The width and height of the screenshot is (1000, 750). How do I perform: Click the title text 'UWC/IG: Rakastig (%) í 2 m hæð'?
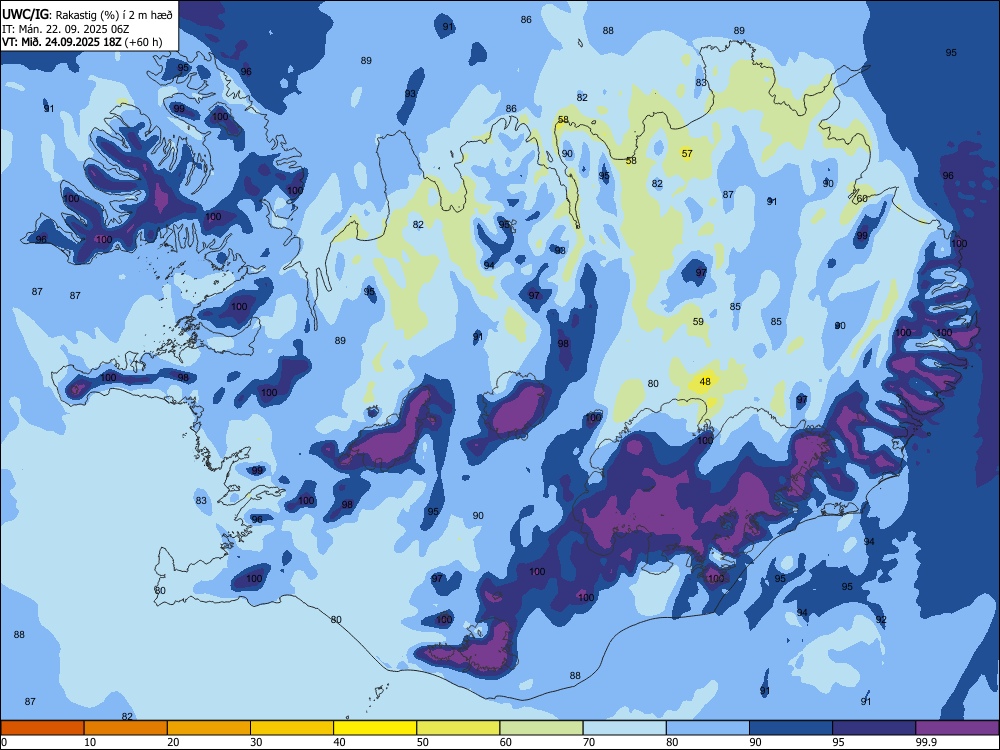coord(87,14)
